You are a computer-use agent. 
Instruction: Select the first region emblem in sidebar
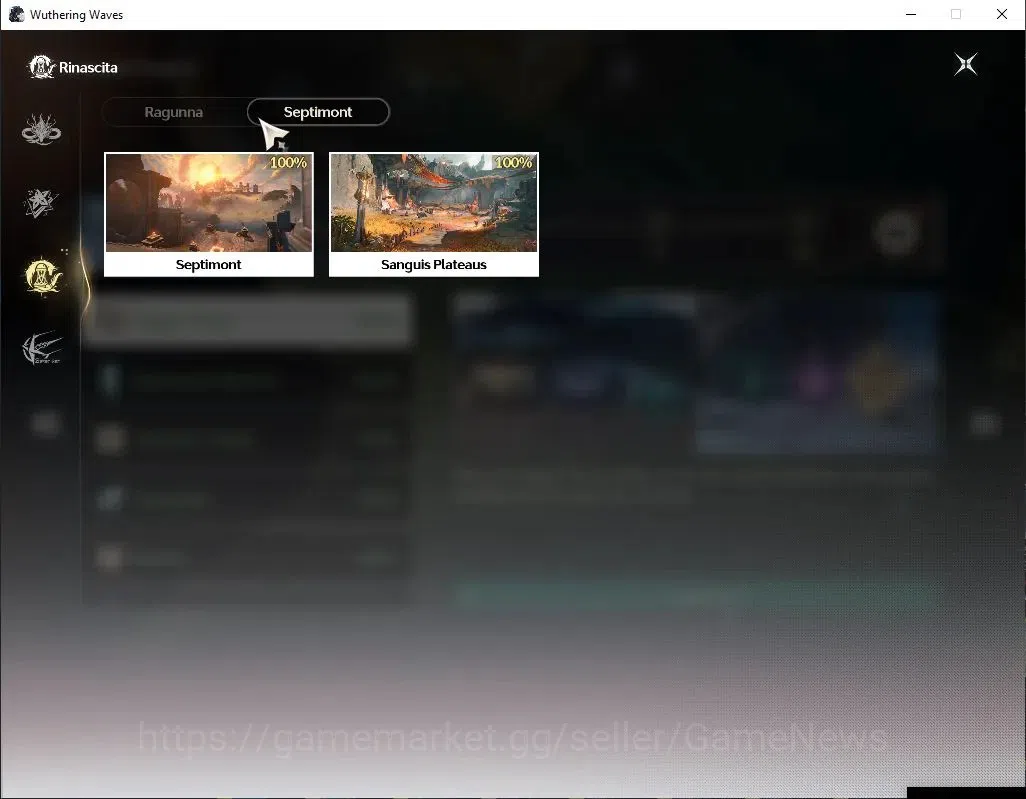coord(41,129)
